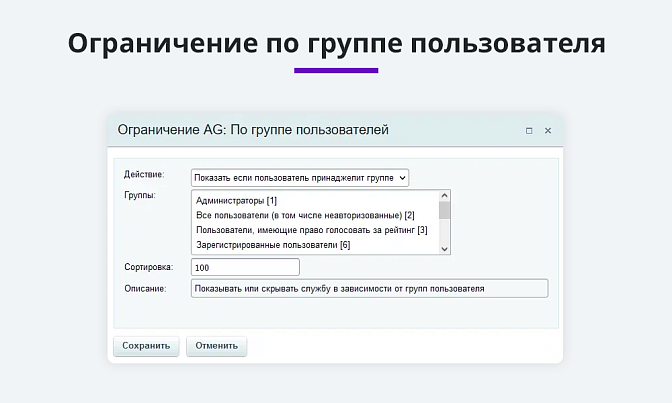Screen dimensions: 672x403
Task: Click the Группы label
Action: click(x=140, y=195)
